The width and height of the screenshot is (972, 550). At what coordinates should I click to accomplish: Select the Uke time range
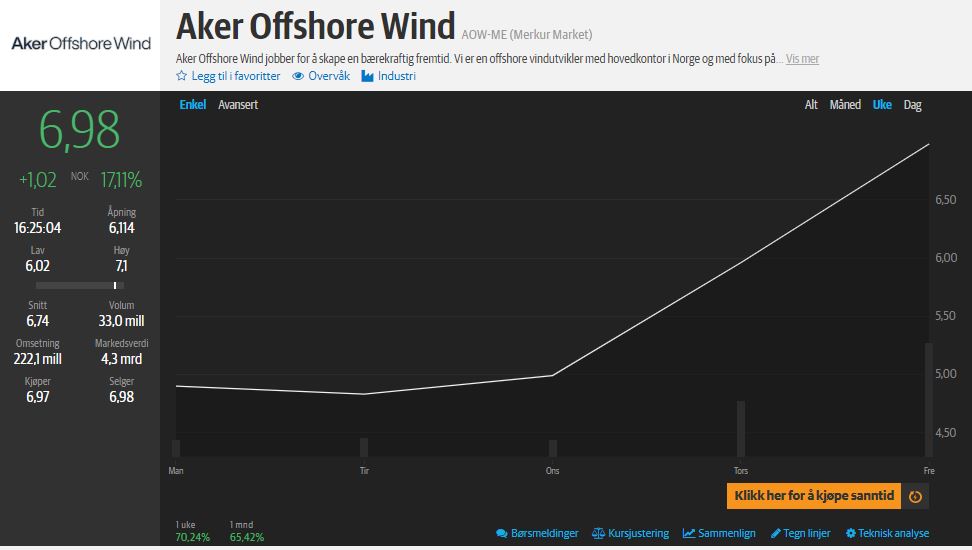882,105
